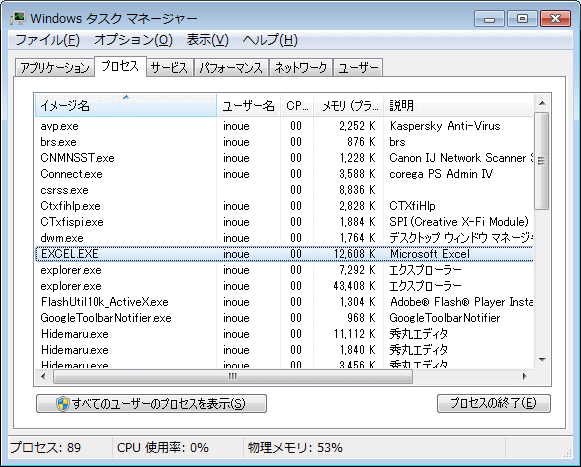Open the ユーザー tab
The image size is (581, 467).
click(x=358, y=68)
